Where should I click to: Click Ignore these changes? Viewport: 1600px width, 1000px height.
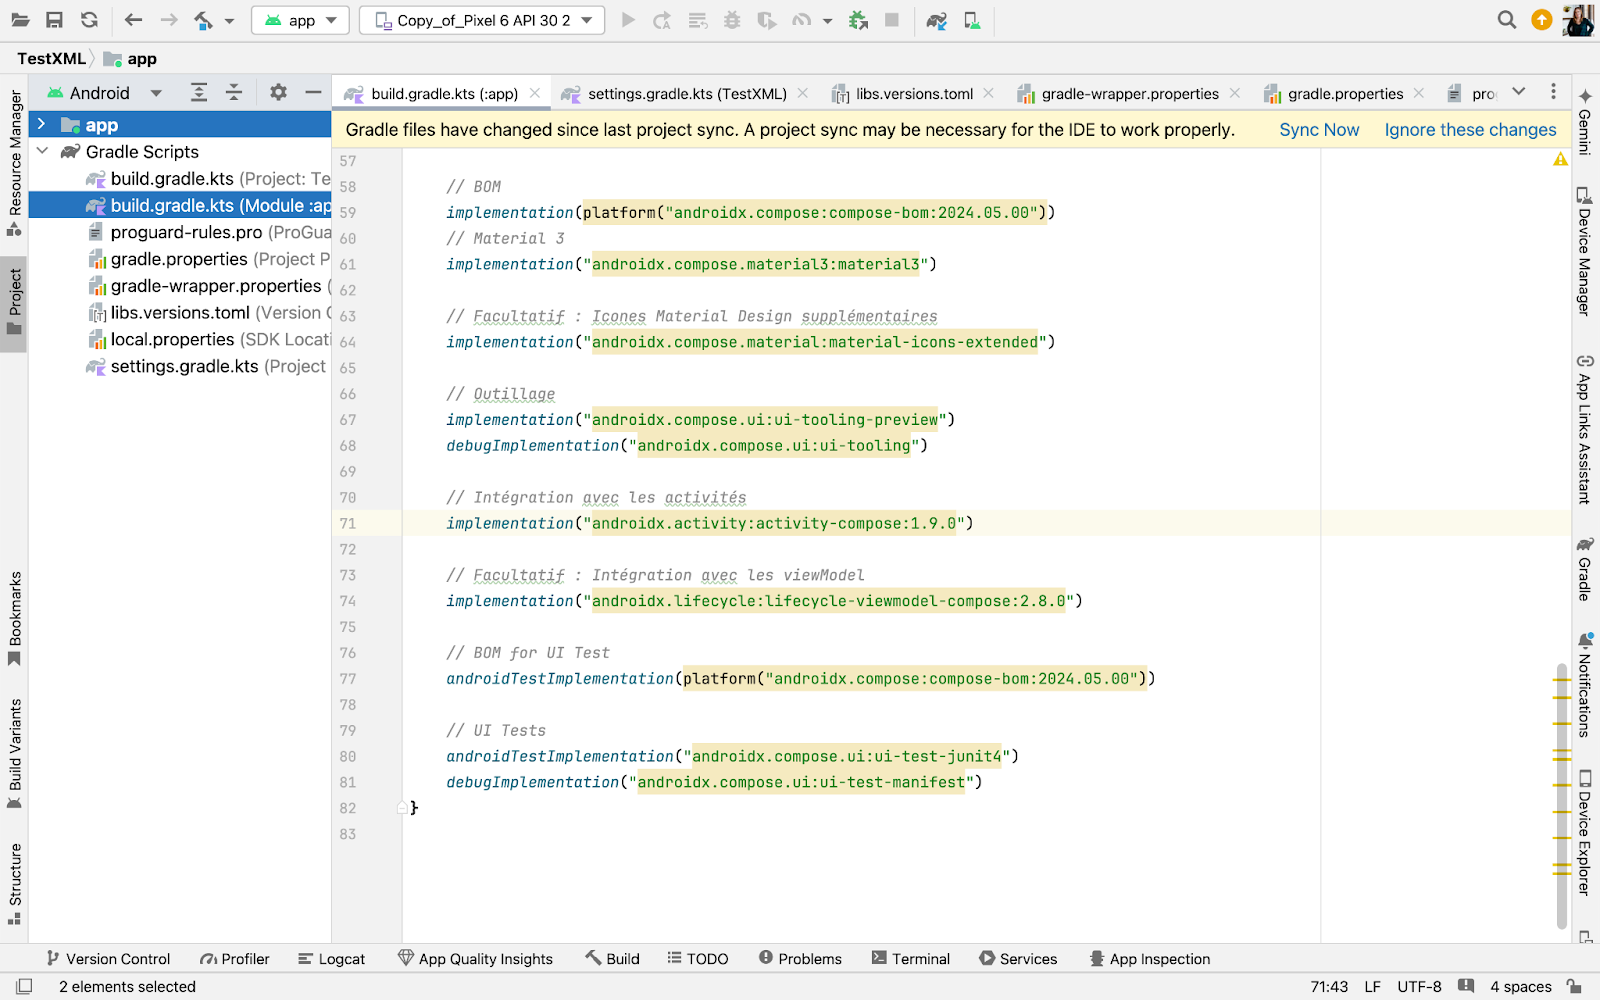(x=1469, y=129)
